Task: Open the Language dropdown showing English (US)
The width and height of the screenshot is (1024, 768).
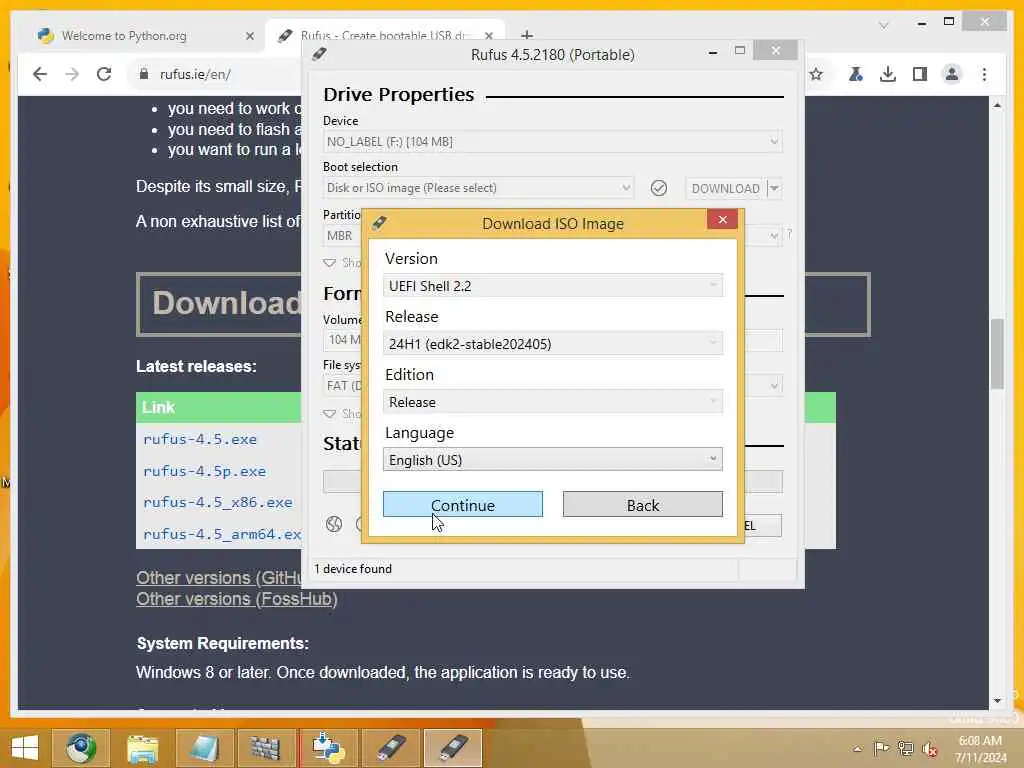Action: click(552, 459)
